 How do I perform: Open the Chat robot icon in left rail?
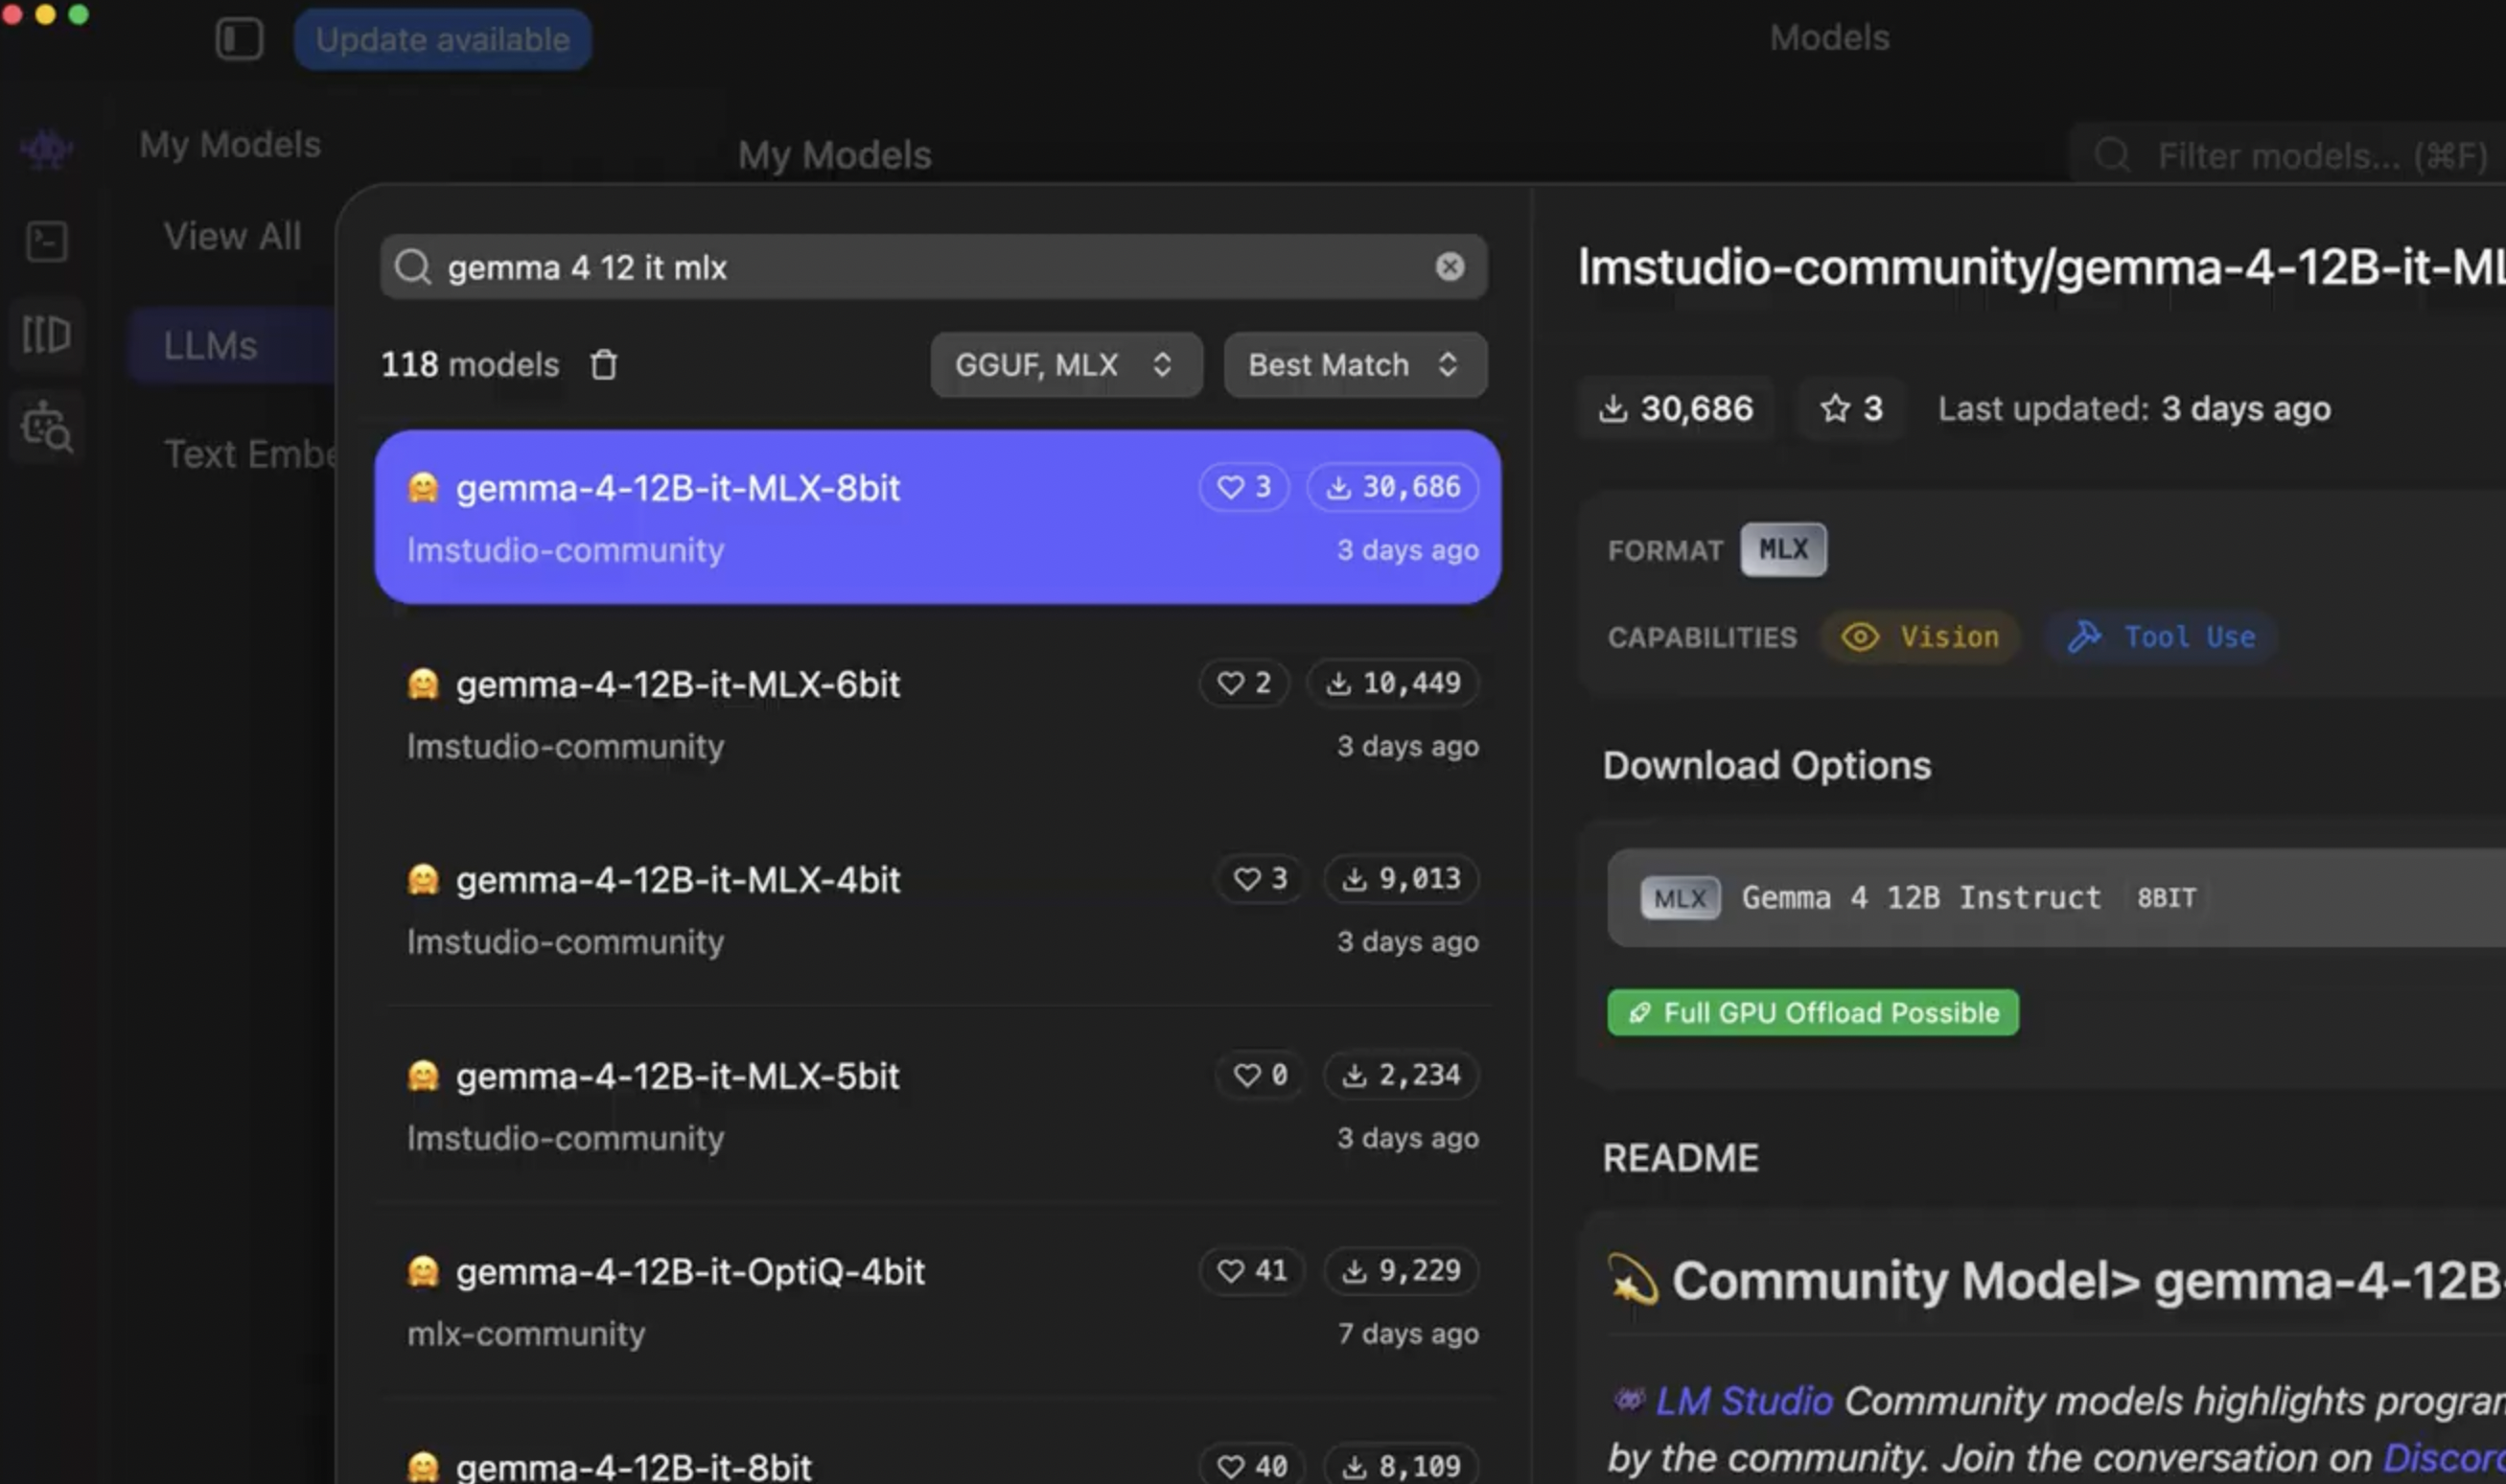(46, 149)
